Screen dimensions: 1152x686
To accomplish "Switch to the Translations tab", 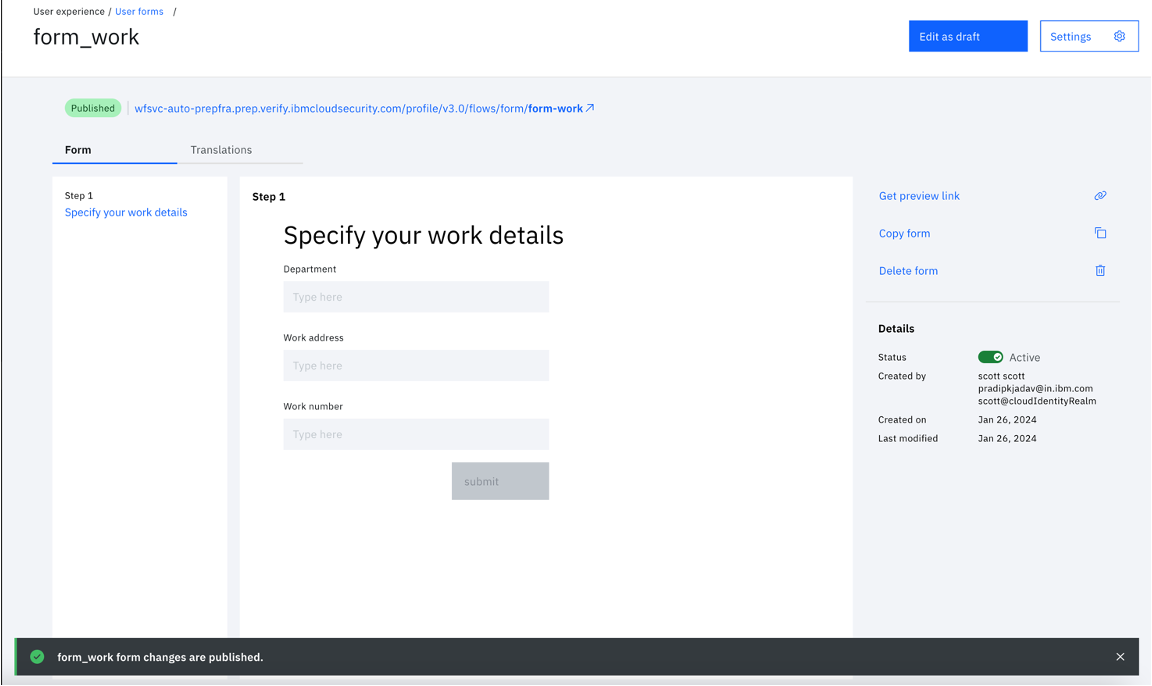I will 221,150.
